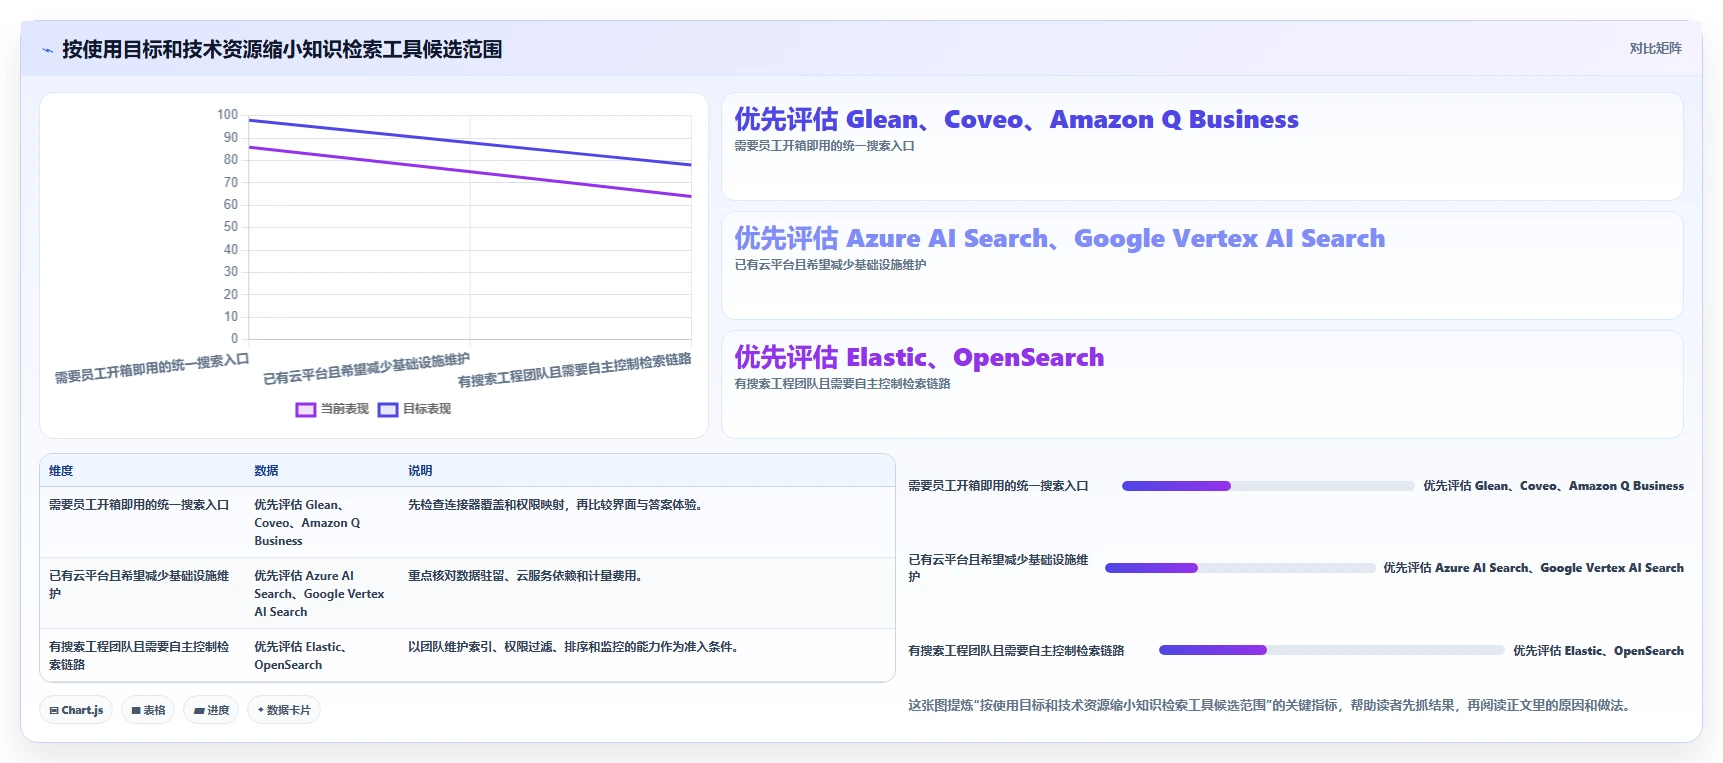Image resolution: width=1723 pixels, height=763 pixels.
Task: Toggle 目标表现 legend series swatch
Action: (x=388, y=409)
